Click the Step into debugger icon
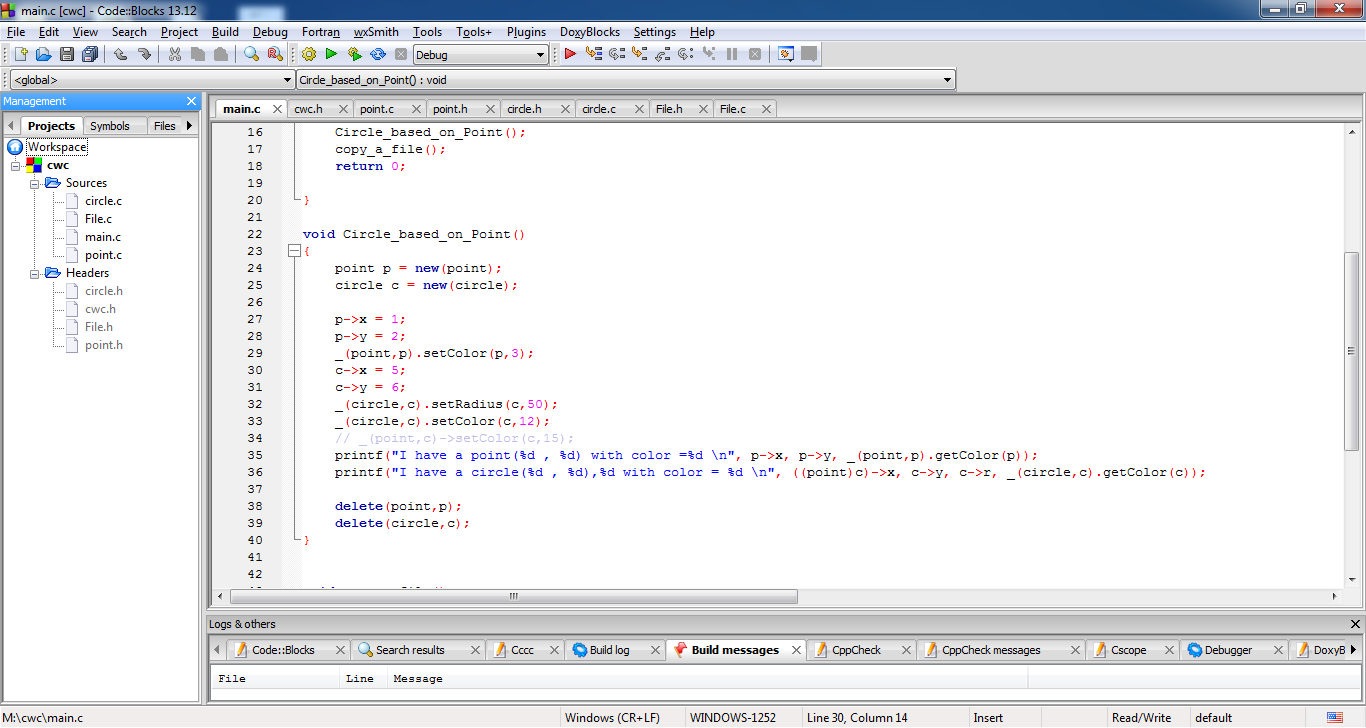1366x728 pixels. click(639, 55)
